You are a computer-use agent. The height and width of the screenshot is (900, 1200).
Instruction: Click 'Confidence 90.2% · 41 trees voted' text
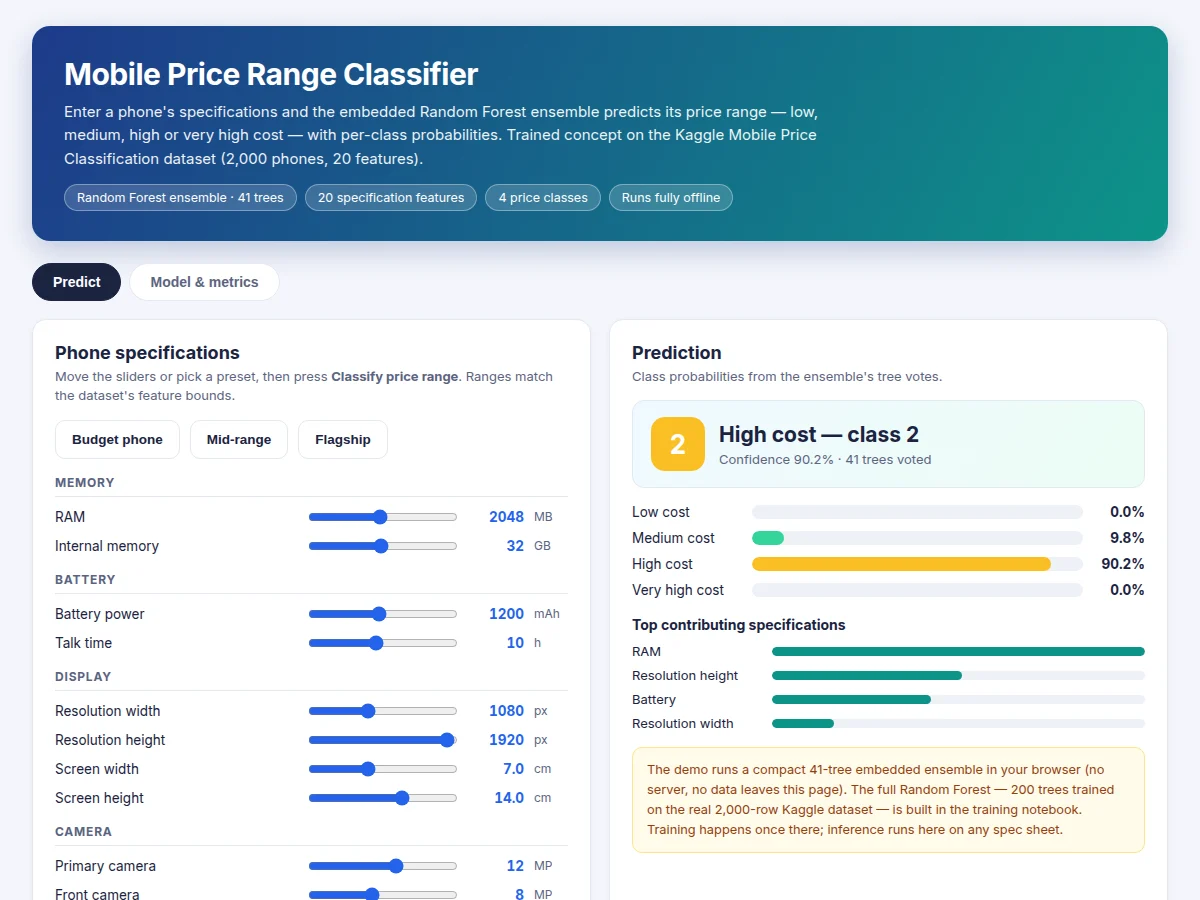(x=825, y=460)
